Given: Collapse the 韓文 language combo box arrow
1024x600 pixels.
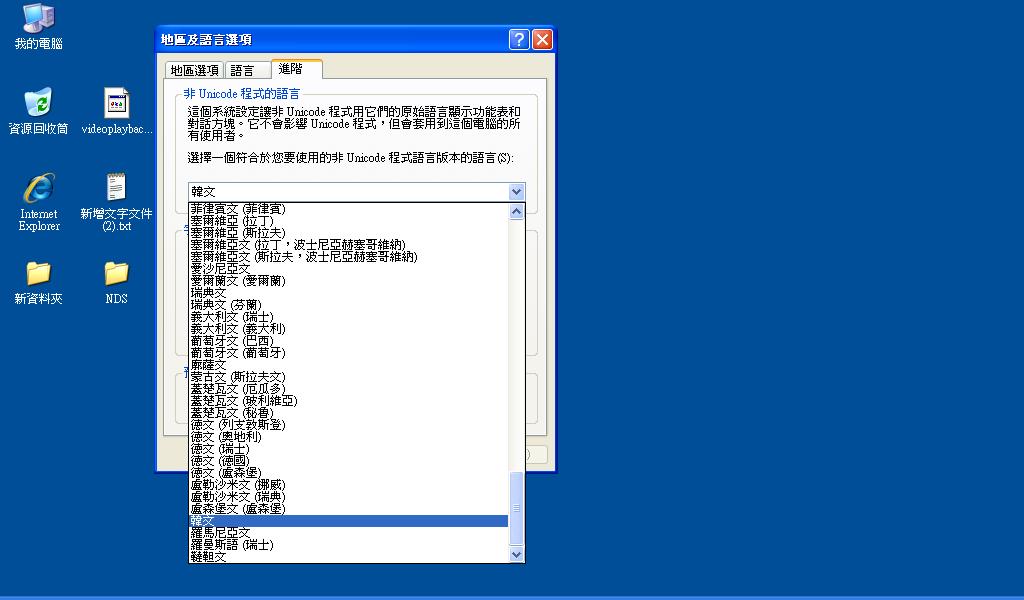Looking at the screenshot, I should (516, 191).
